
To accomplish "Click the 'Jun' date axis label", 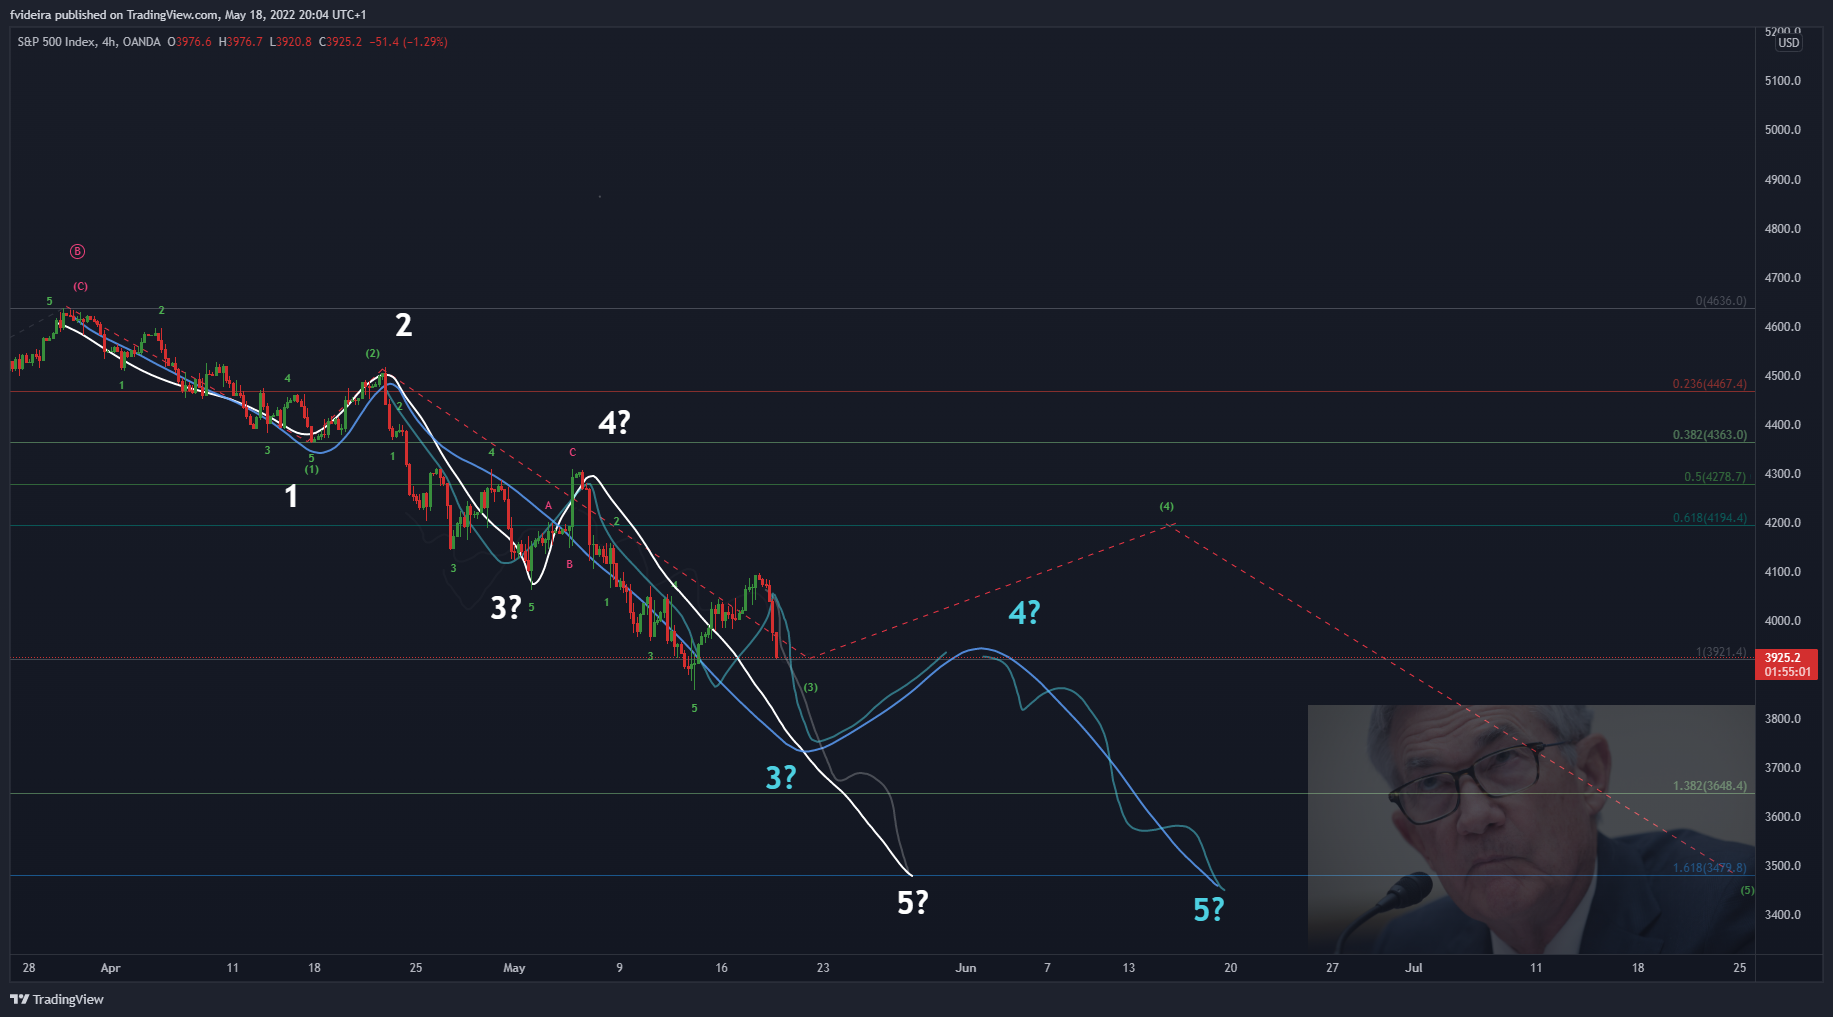I will (x=965, y=968).
